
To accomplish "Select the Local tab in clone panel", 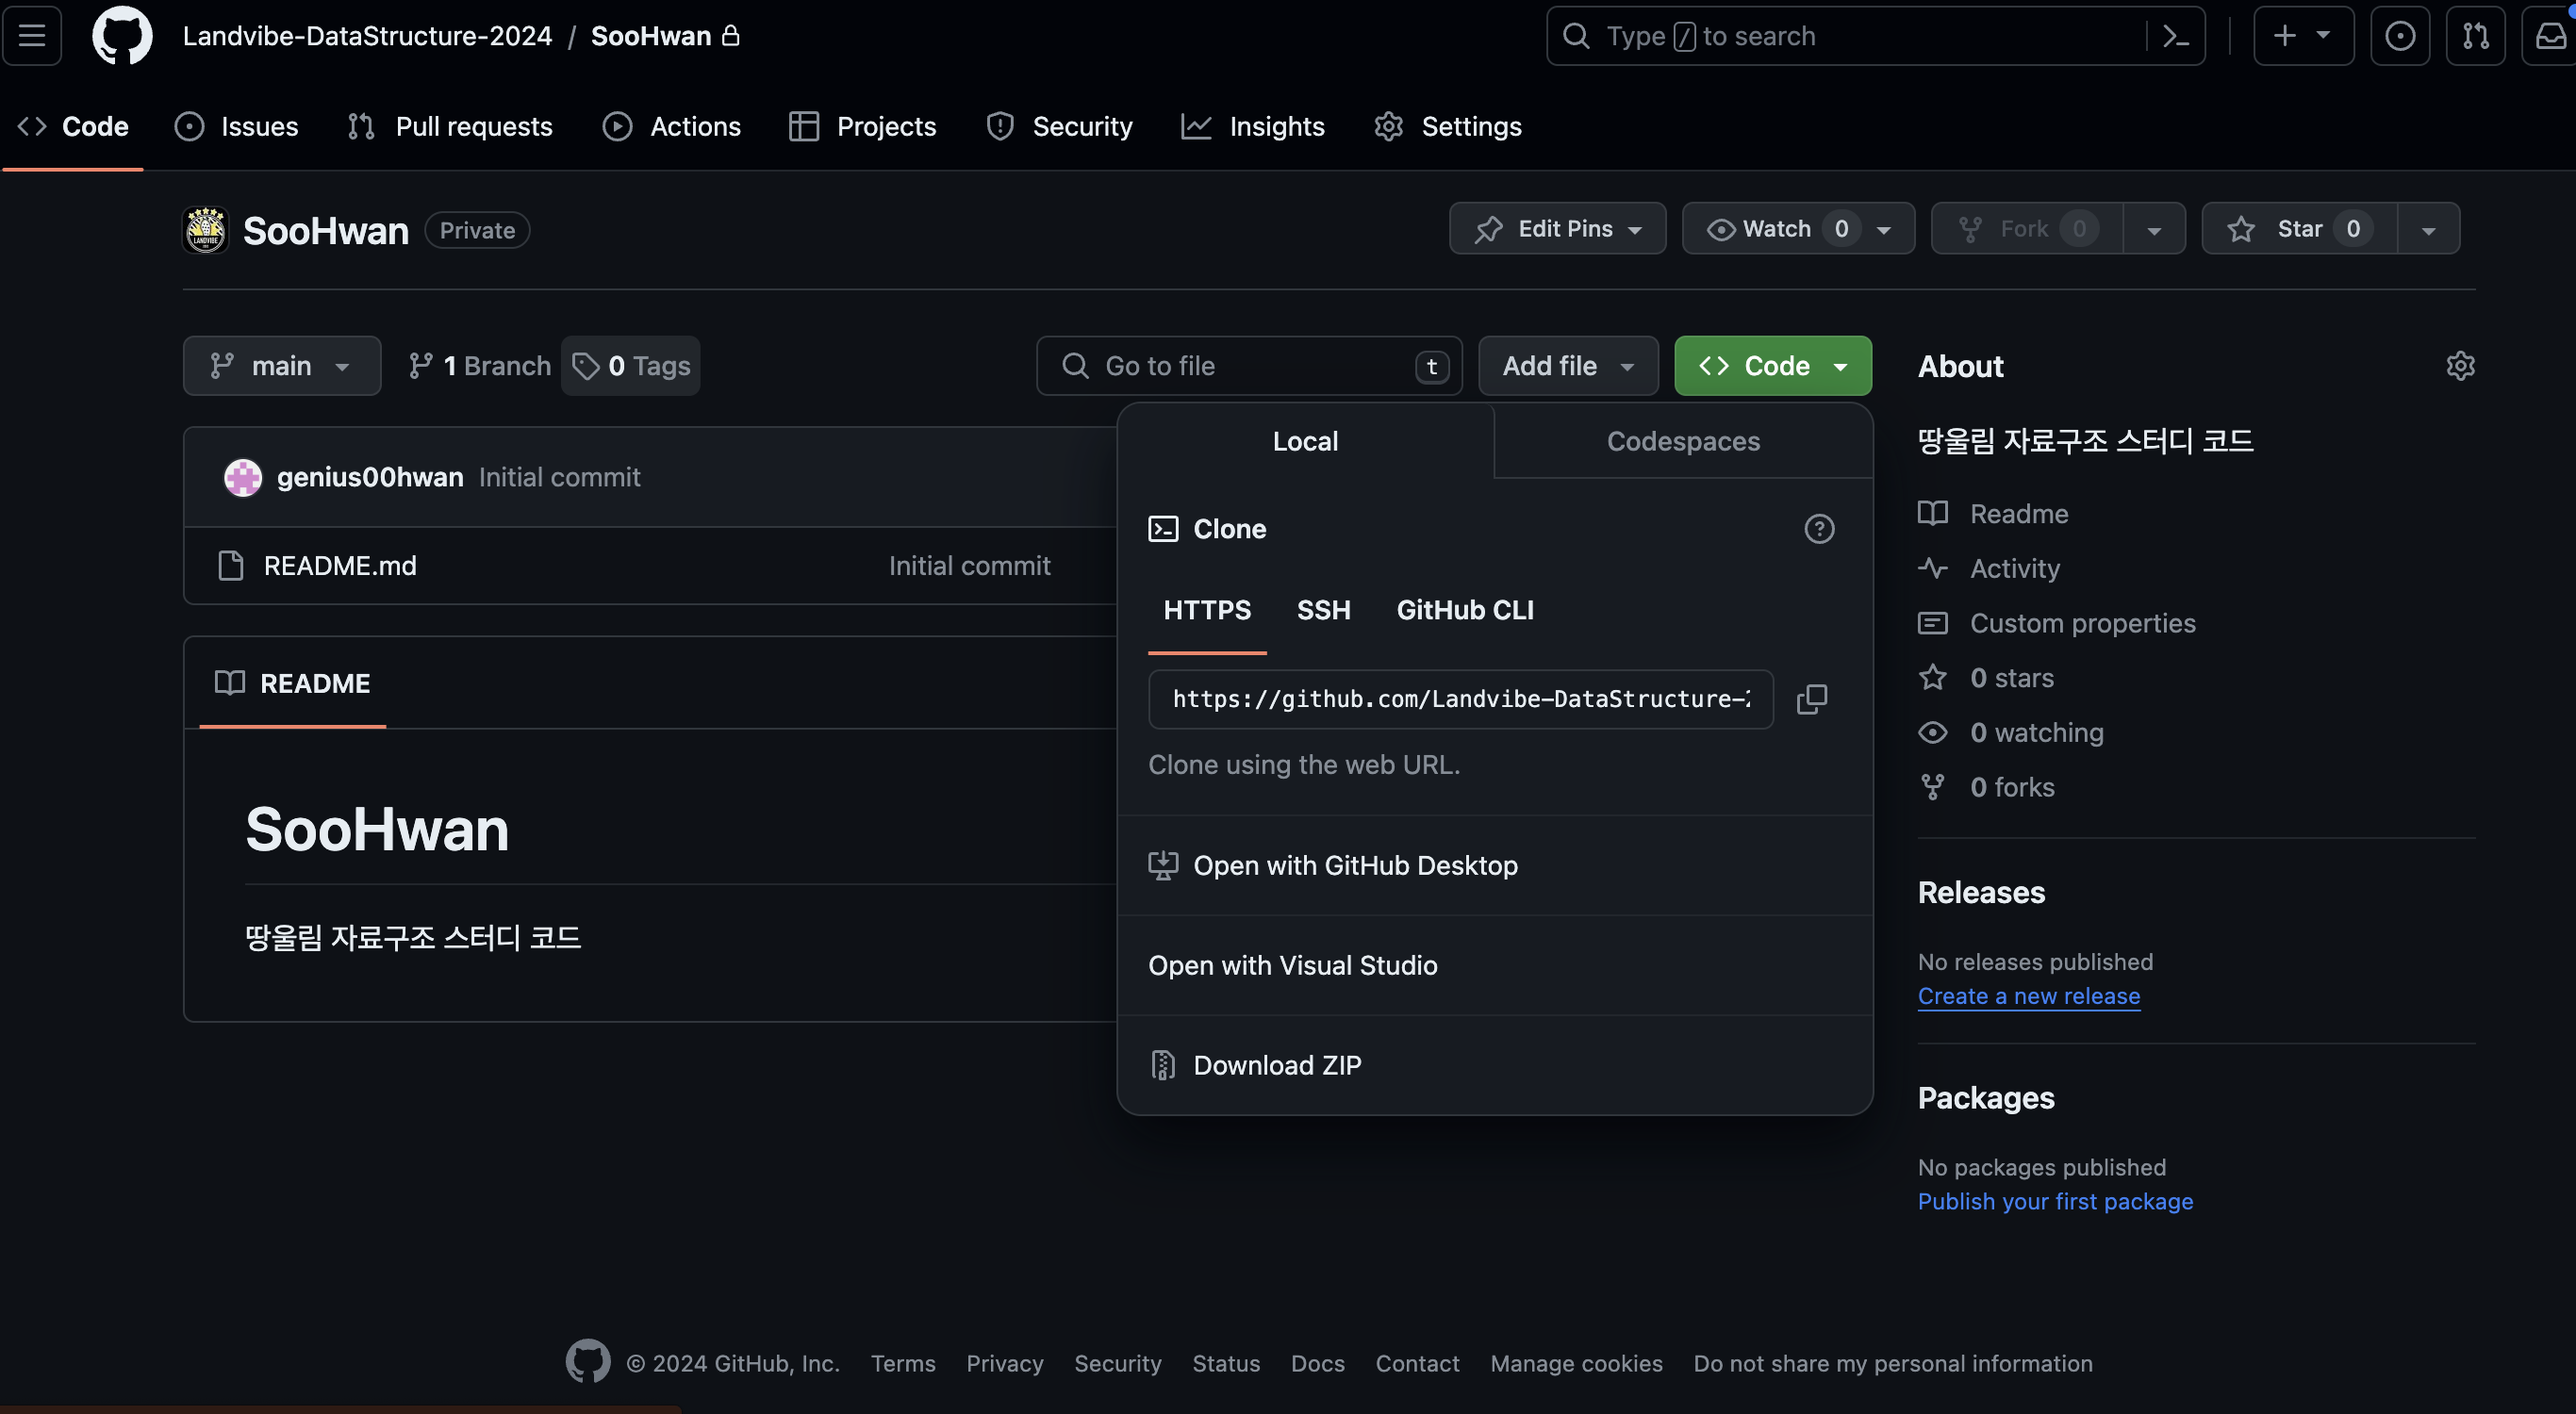I will [x=1305, y=441].
